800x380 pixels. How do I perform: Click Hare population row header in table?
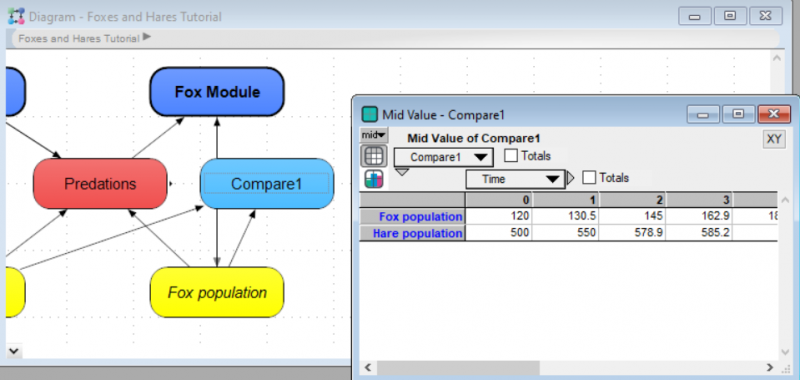tap(412, 233)
